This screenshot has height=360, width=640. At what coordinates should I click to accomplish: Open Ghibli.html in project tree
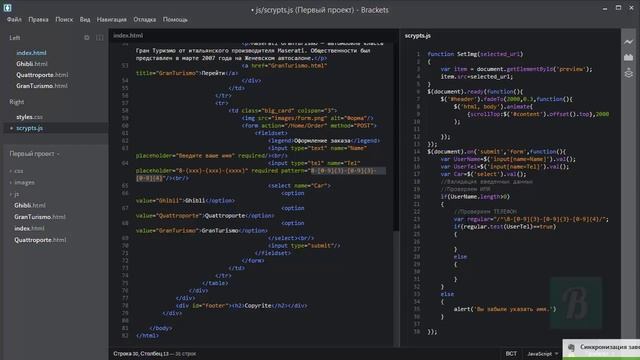(30, 205)
